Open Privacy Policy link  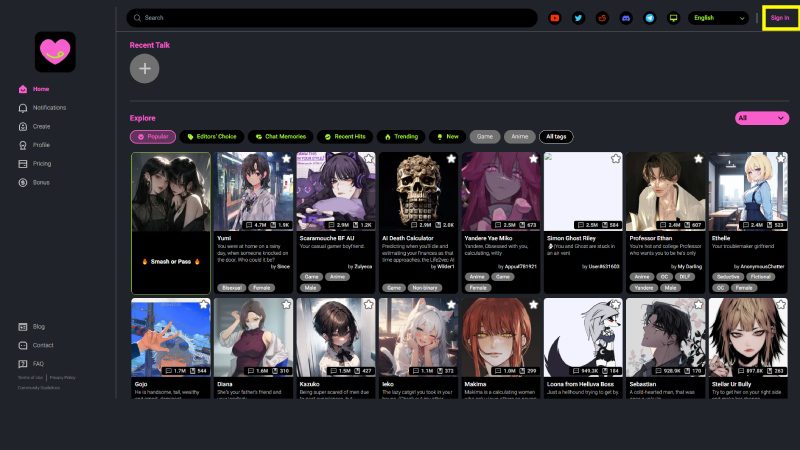(63, 378)
